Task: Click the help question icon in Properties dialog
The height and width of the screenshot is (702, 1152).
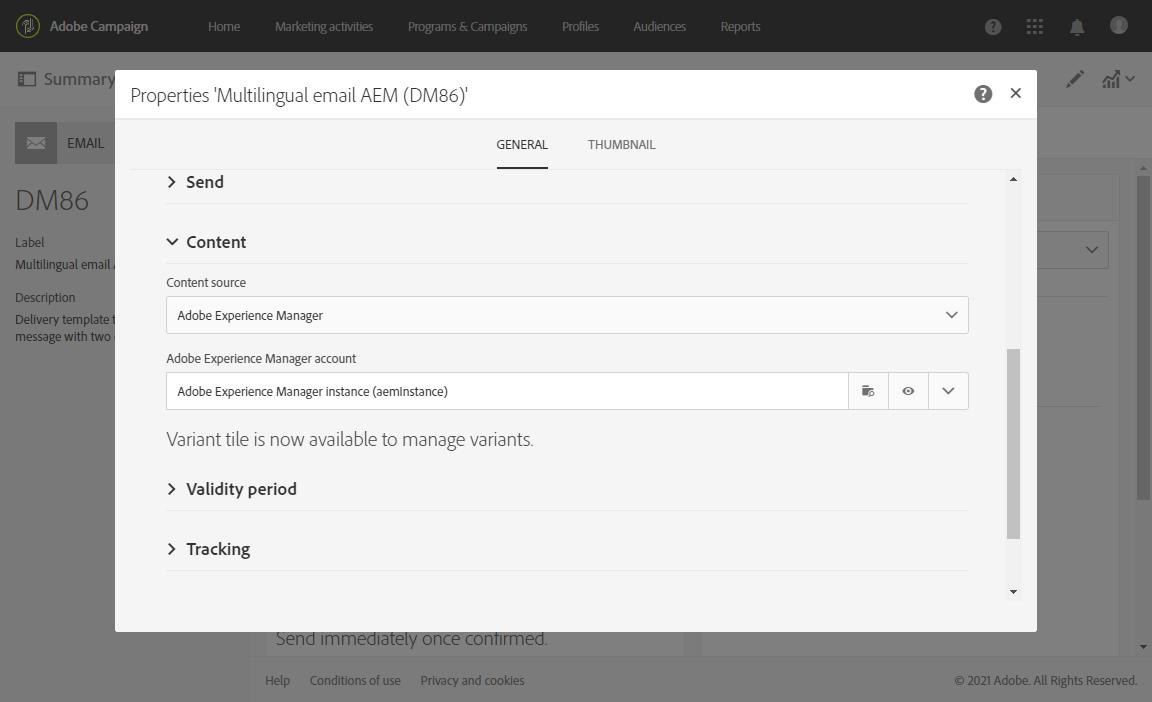Action: coord(983,94)
